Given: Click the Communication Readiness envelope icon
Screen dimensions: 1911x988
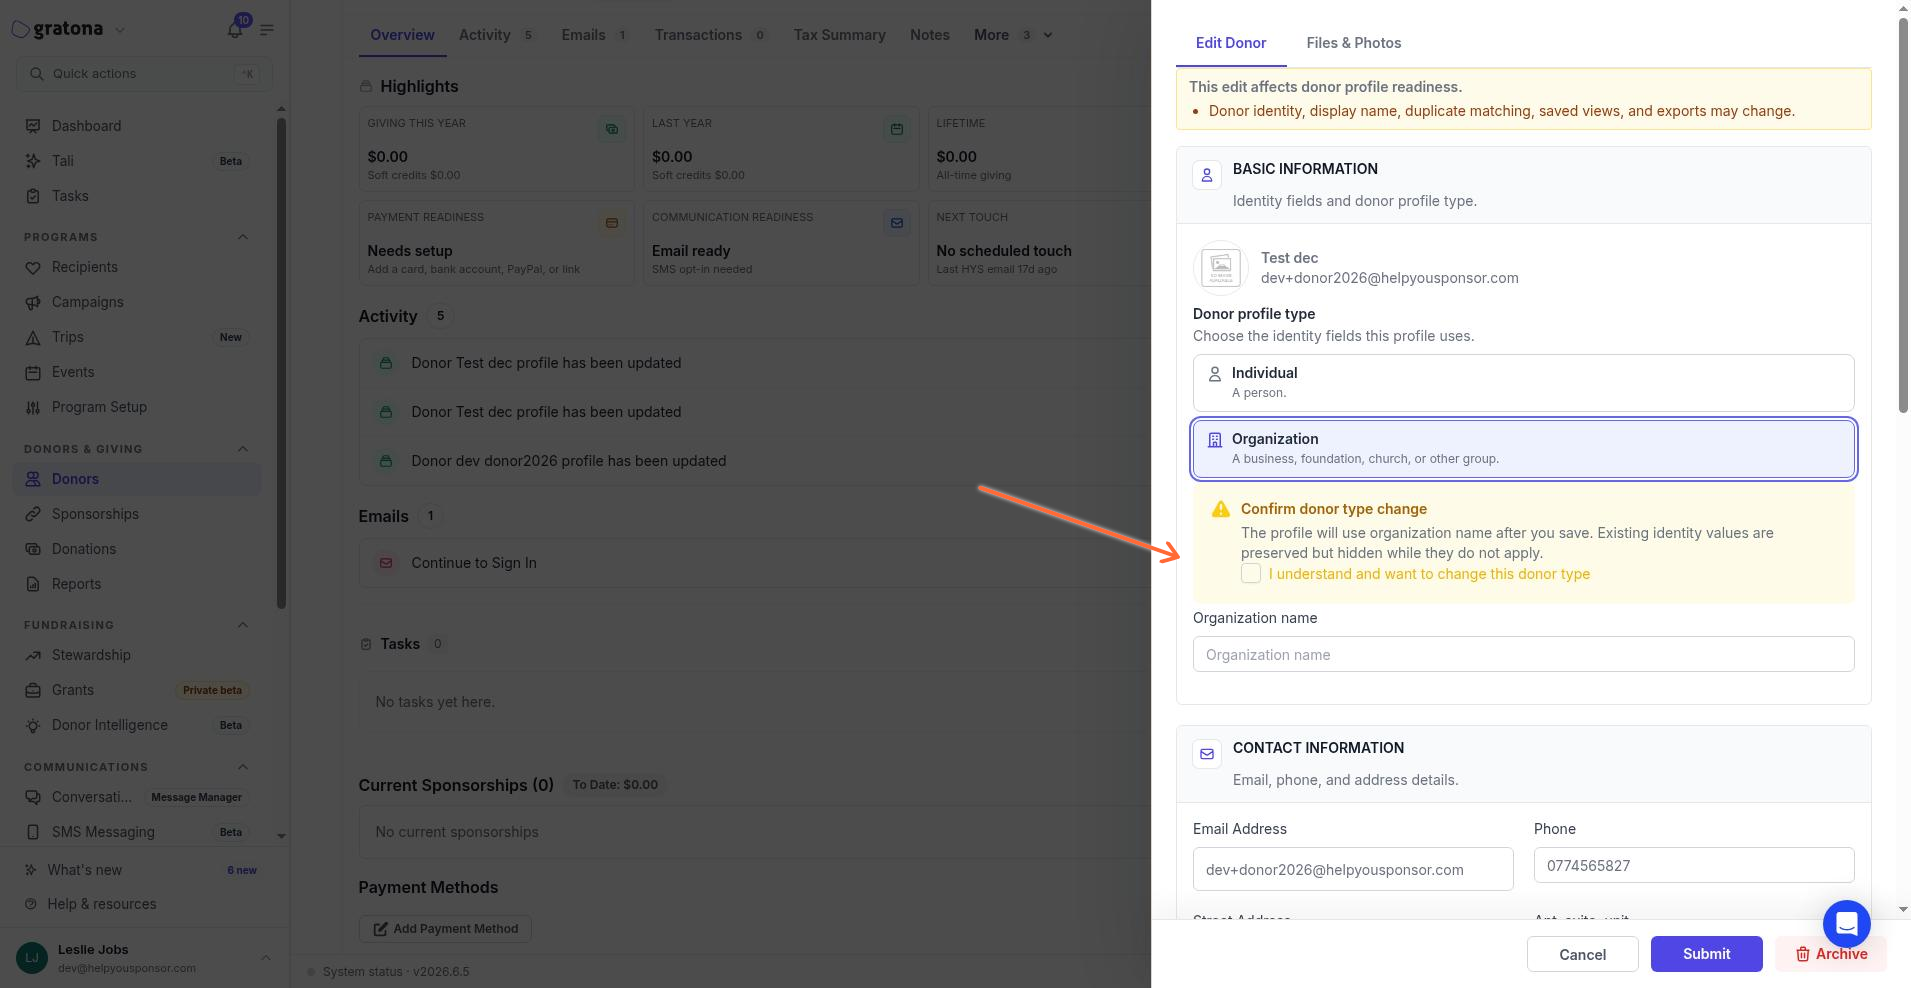Looking at the screenshot, I should pyautogui.click(x=897, y=223).
